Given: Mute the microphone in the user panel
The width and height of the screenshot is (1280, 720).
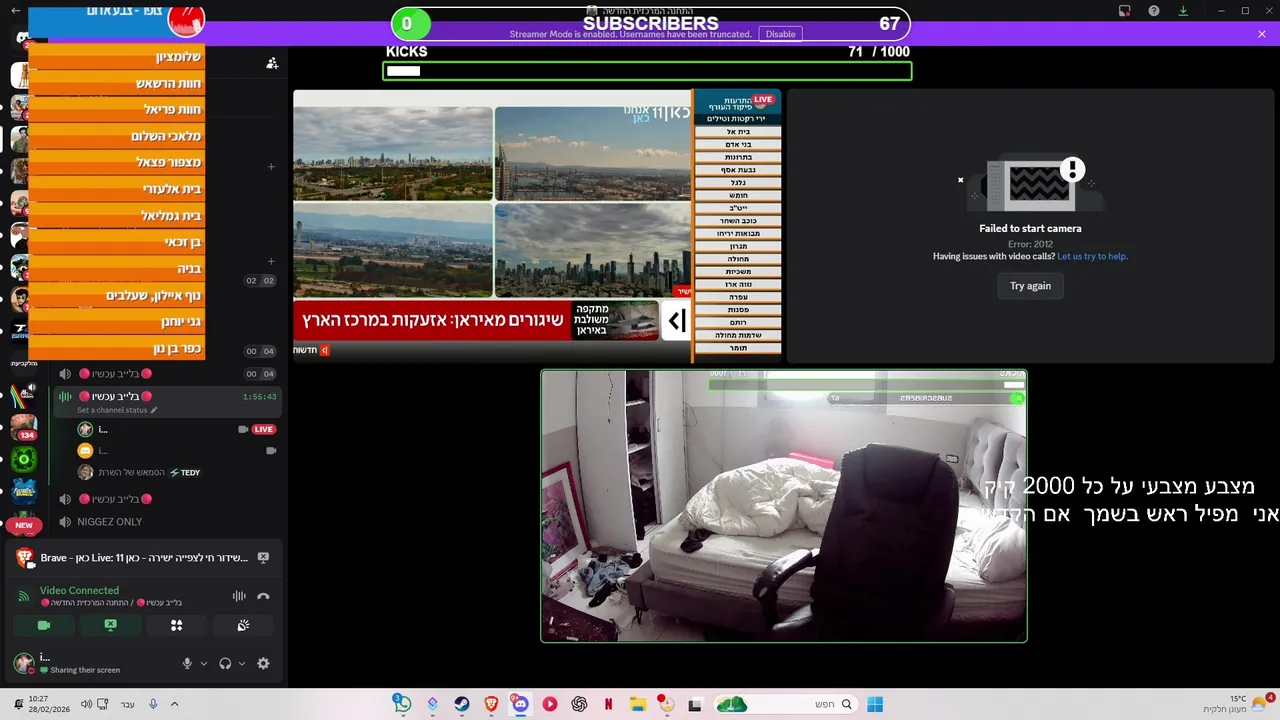Looking at the screenshot, I should (x=187, y=663).
